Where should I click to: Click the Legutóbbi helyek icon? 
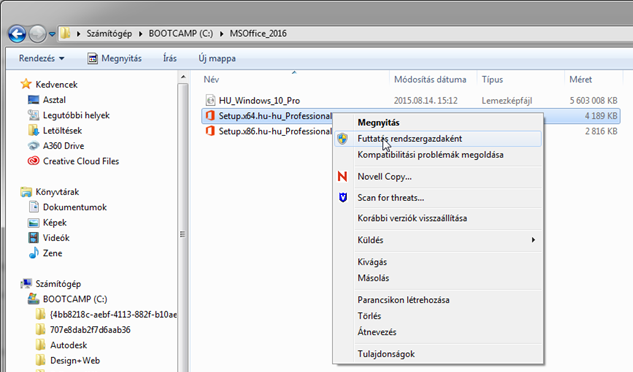point(33,115)
